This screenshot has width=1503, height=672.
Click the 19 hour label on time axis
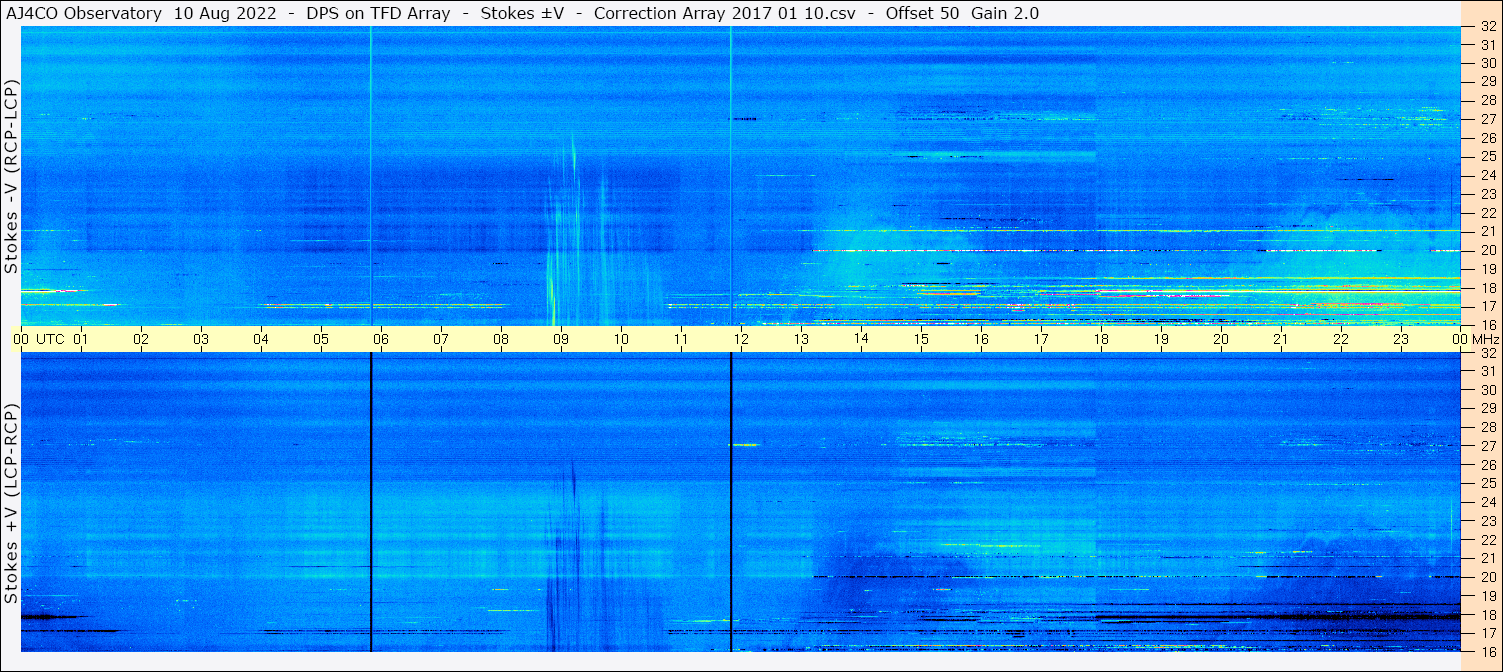1161,339
